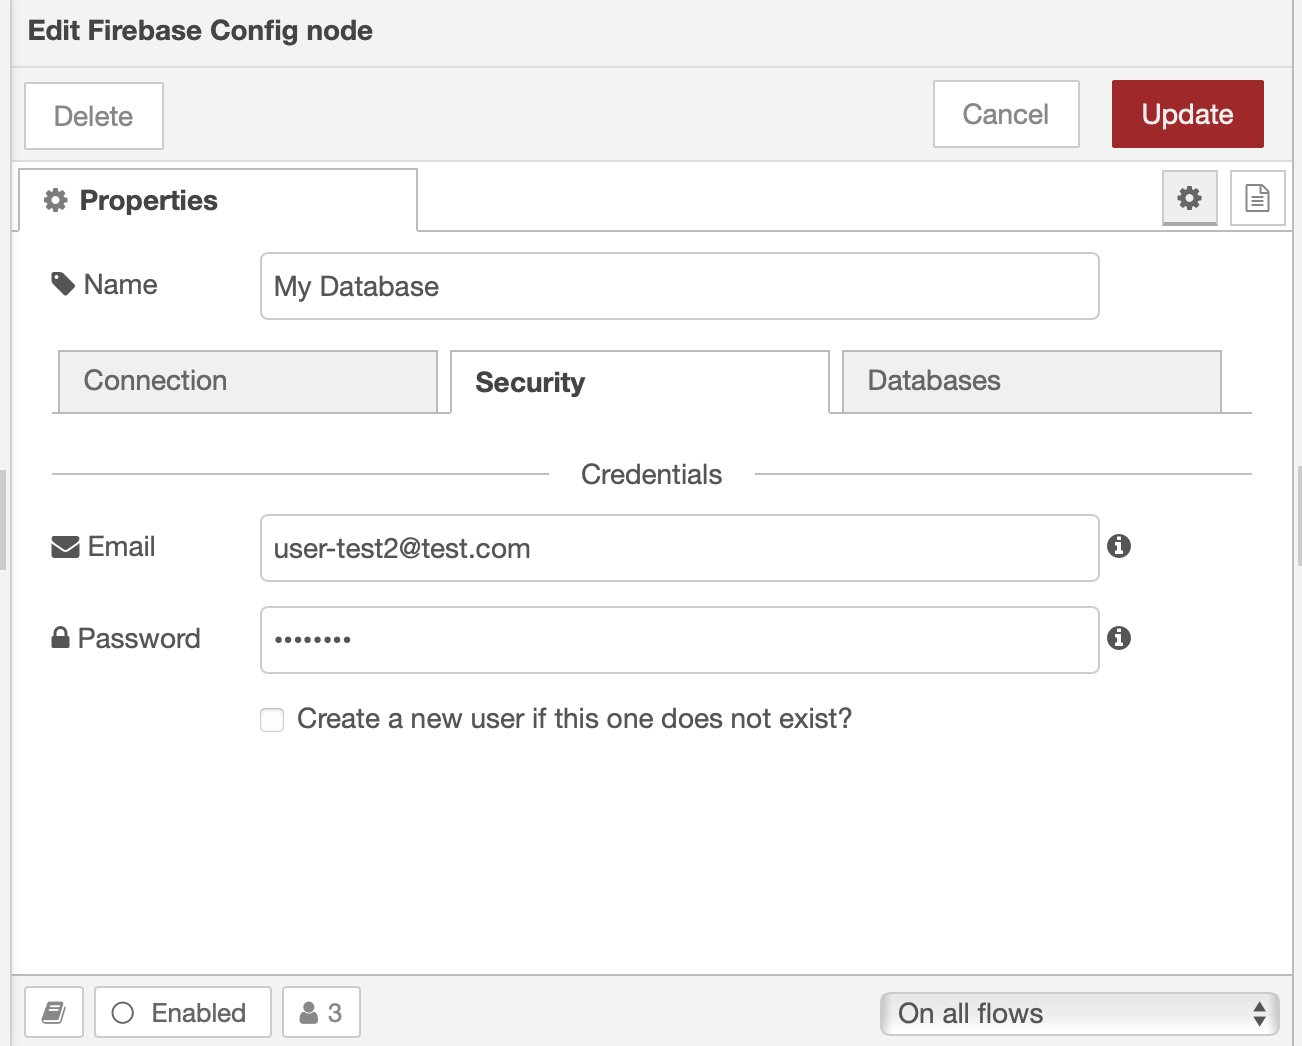This screenshot has height=1046, width=1302.
Task: Cancel editing the config node
Action: click(1006, 114)
